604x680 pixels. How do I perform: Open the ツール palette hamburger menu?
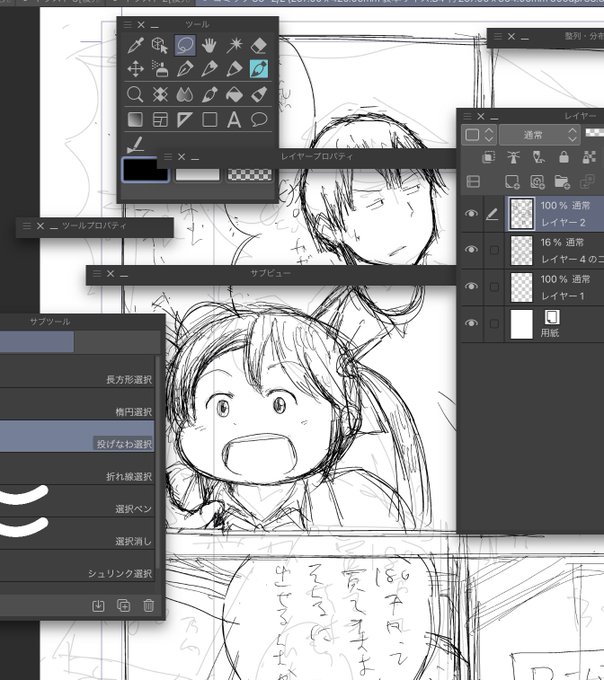128,25
